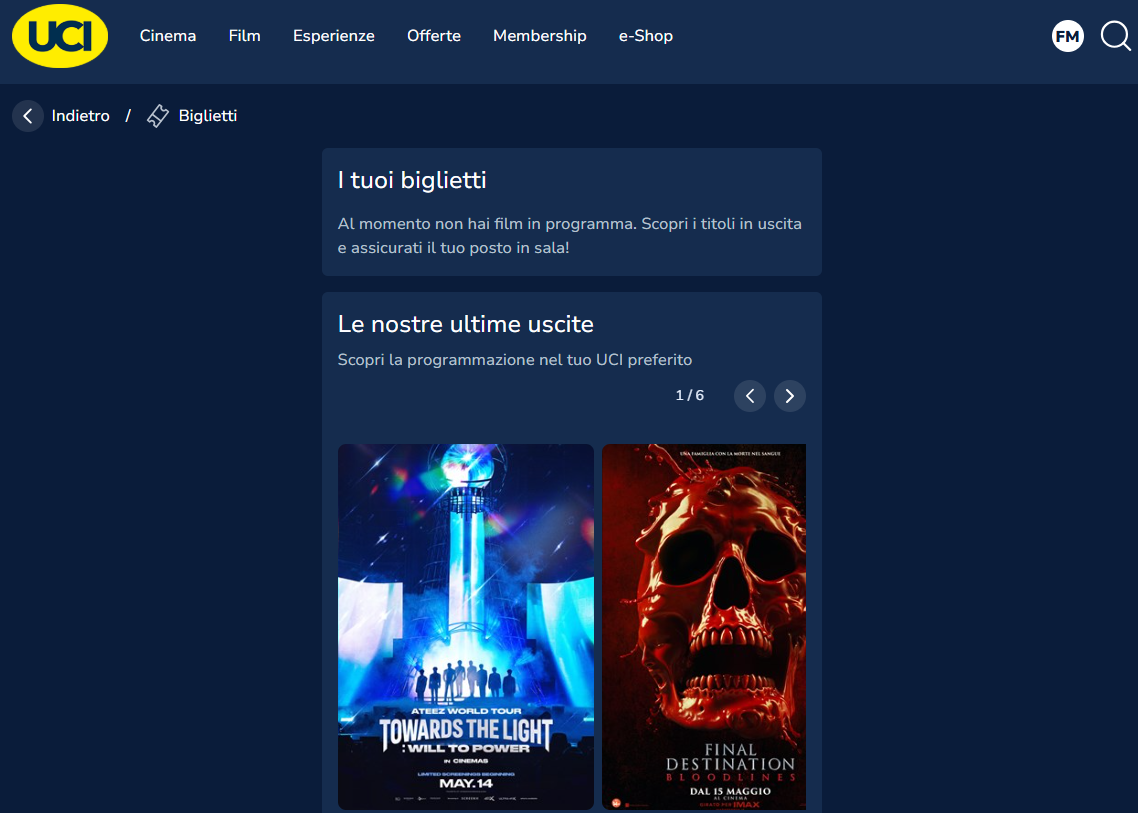The width and height of the screenshot is (1138, 813).
Task: Open Final Destination Bloodlines poster
Action: pos(704,626)
